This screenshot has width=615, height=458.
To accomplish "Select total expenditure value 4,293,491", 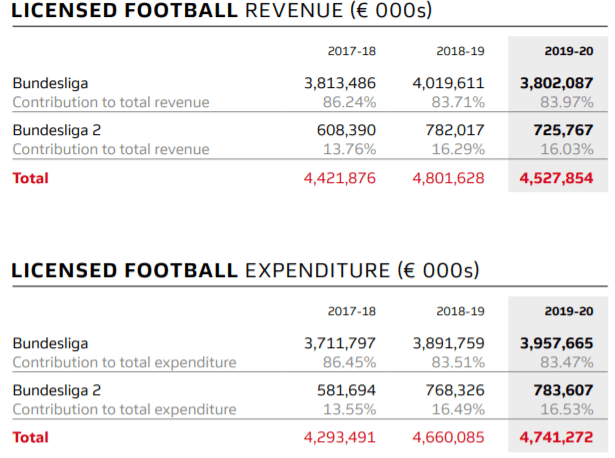I will (x=340, y=437).
